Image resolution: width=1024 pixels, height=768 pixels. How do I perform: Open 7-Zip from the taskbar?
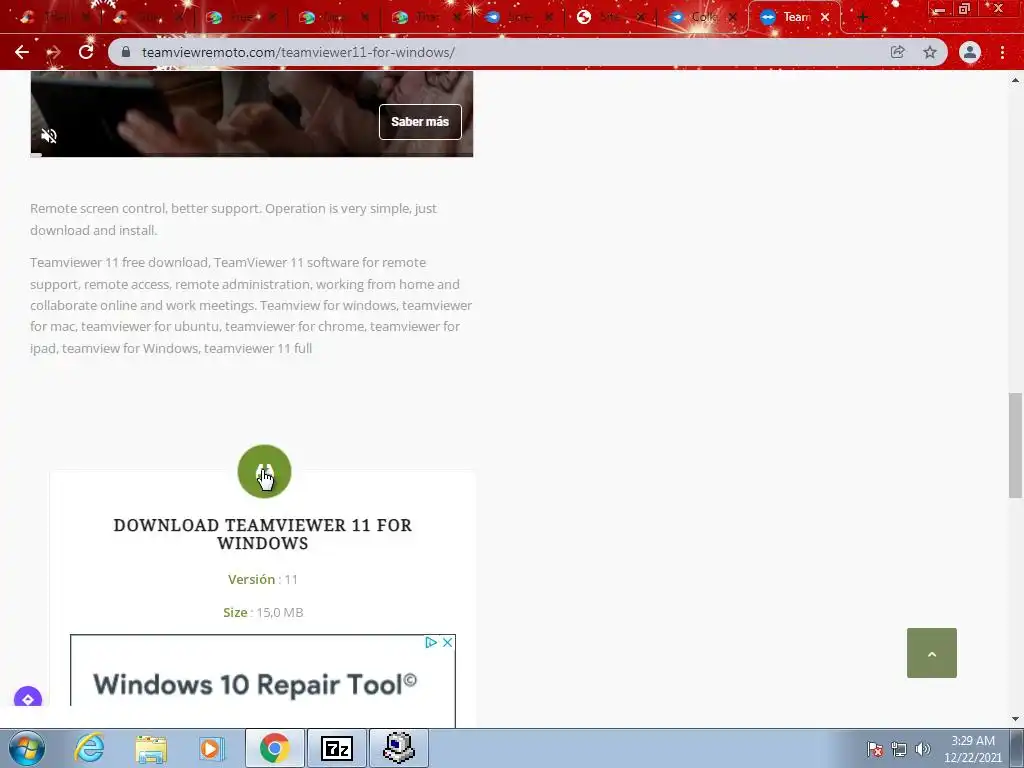337,748
